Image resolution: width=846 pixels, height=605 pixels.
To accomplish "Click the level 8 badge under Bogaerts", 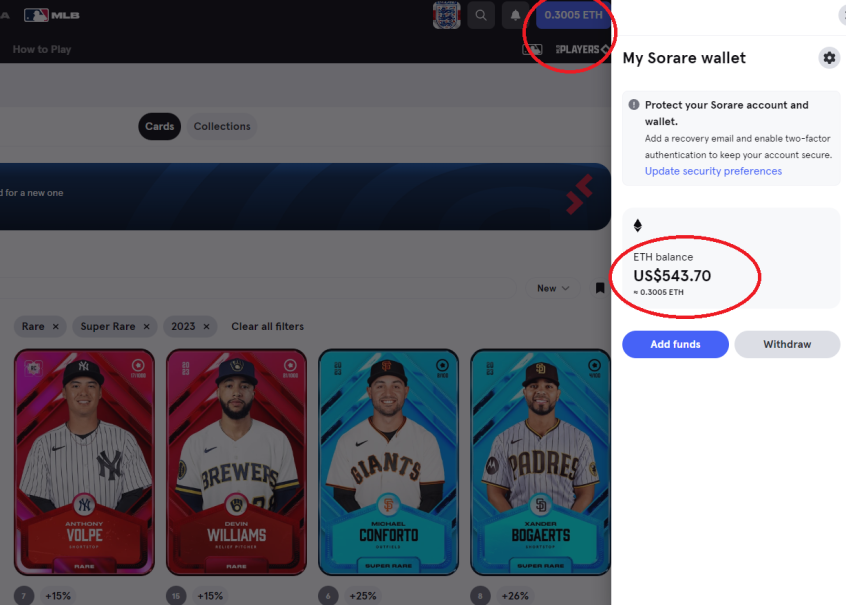I will click(x=480, y=596).
